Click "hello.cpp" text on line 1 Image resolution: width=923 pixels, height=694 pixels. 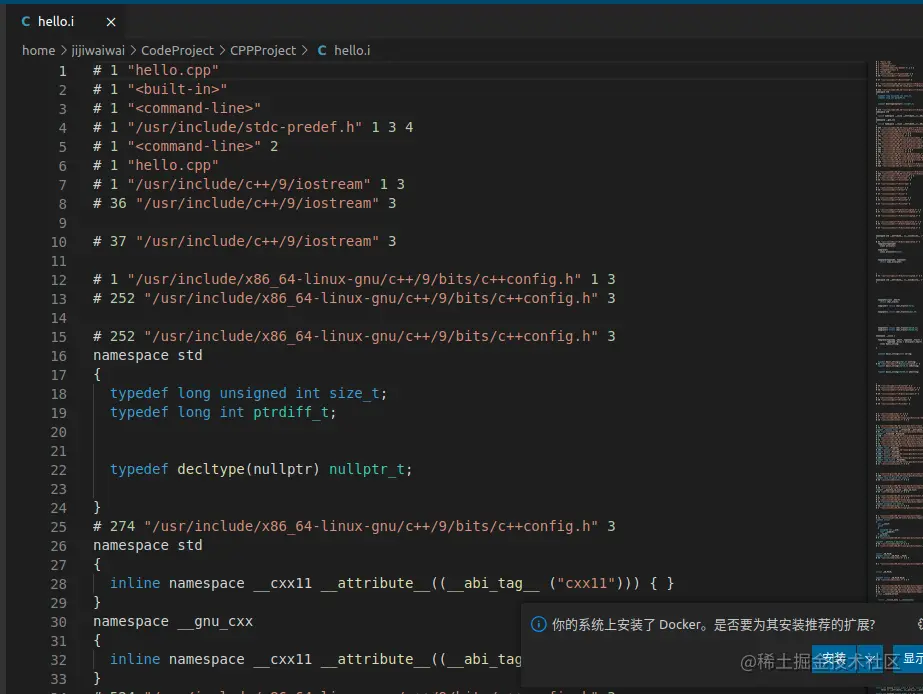tap(173, 70)
